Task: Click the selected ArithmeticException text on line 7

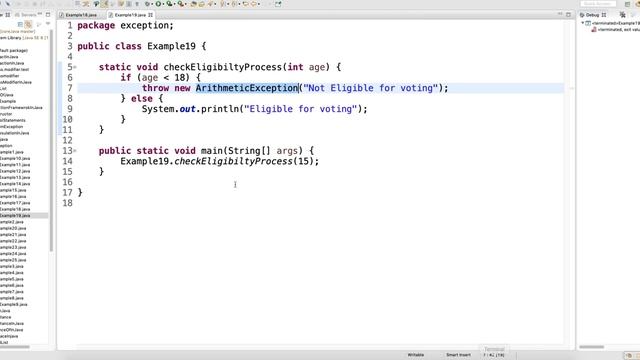Action: click(247, 88)
